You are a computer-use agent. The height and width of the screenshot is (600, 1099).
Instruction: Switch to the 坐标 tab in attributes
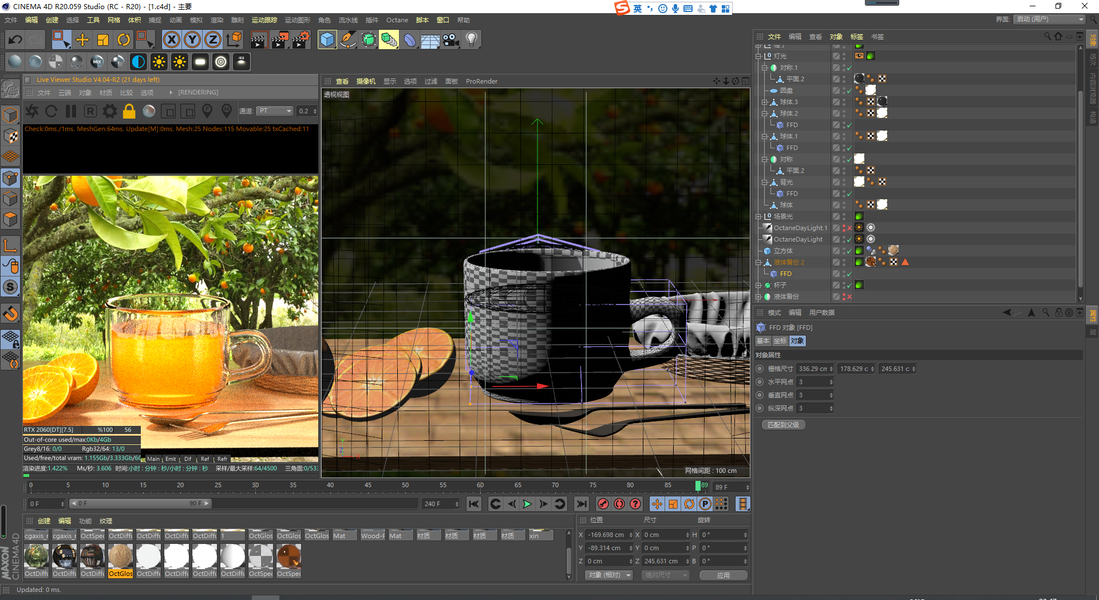(780, 341)
